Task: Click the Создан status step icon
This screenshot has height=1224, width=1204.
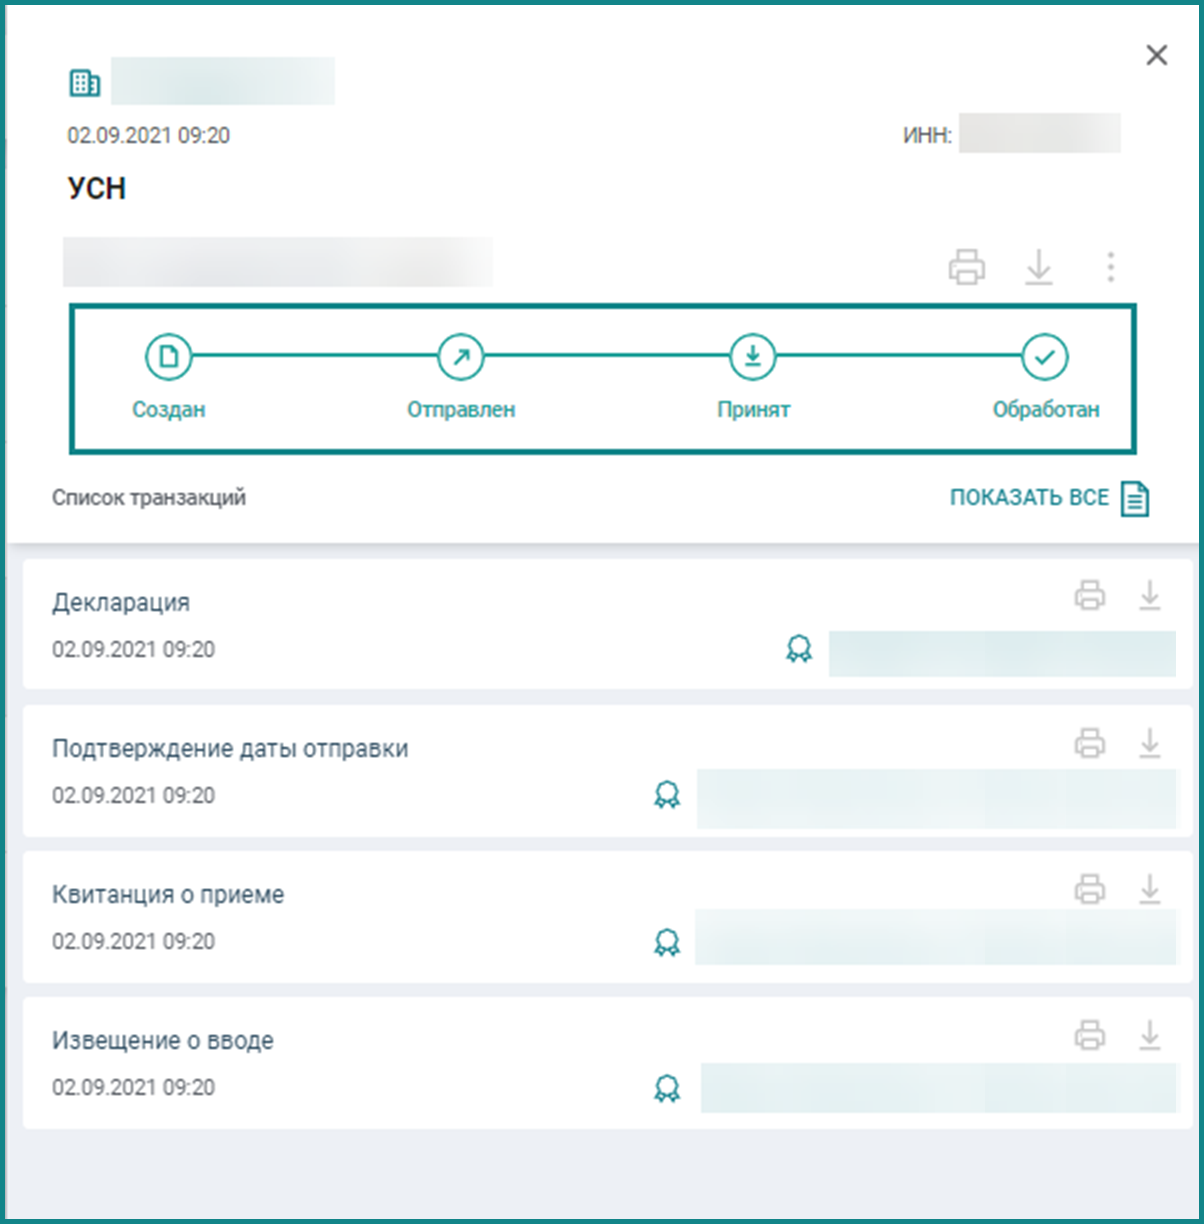Action: point(168,356)
